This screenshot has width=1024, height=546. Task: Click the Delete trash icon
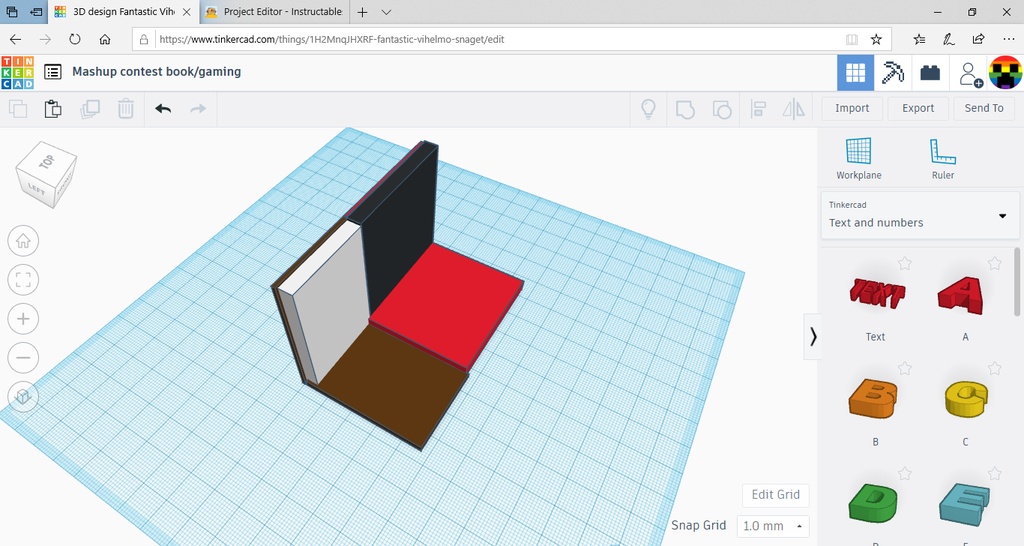coord(125,108)
